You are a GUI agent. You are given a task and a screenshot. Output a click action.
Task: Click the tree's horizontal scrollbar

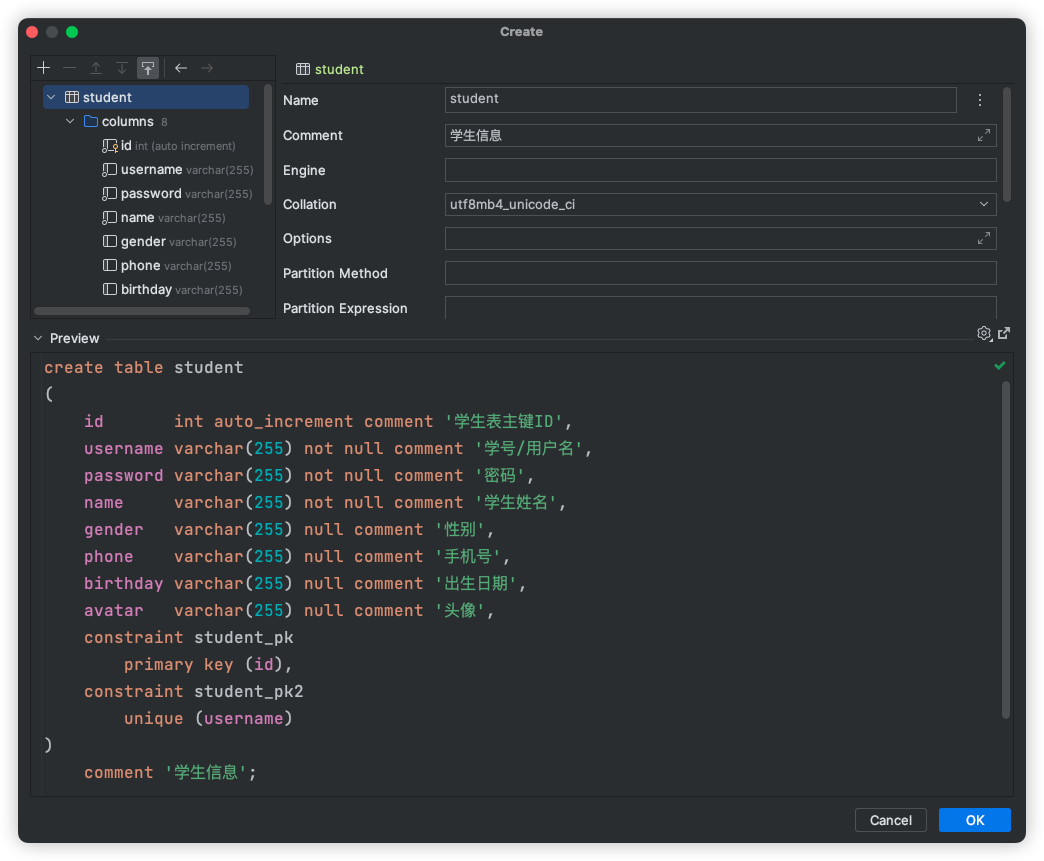point(141,311)
